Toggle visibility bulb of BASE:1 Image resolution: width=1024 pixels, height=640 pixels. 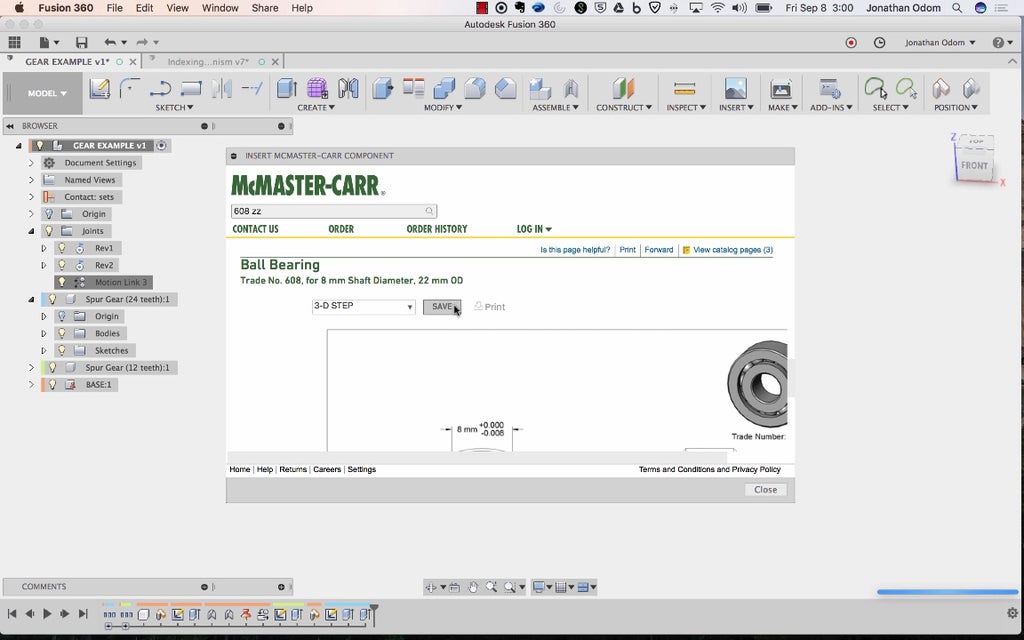click(53, 385)
